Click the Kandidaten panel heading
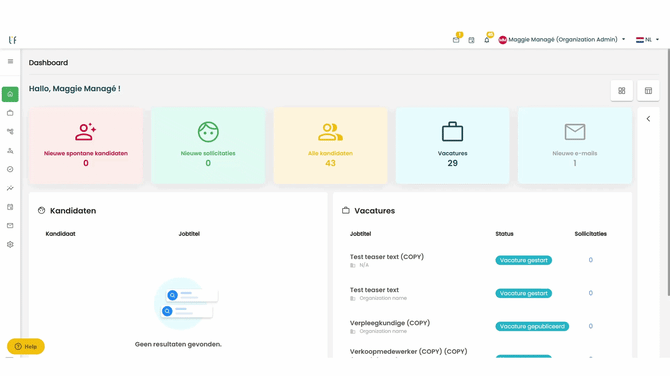670x376 pixels. [x=73, y=211]
